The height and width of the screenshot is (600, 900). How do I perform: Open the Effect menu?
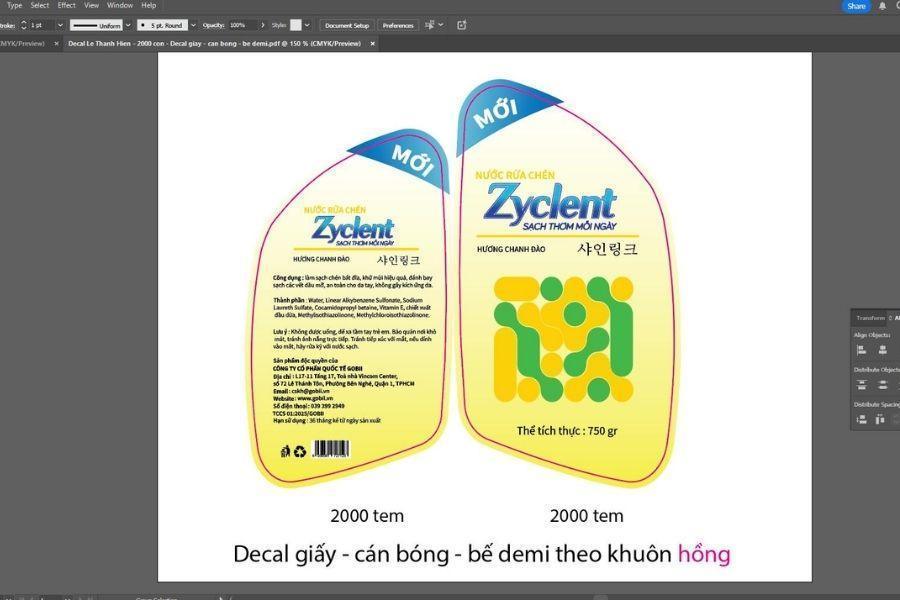(x=66, y=5)
